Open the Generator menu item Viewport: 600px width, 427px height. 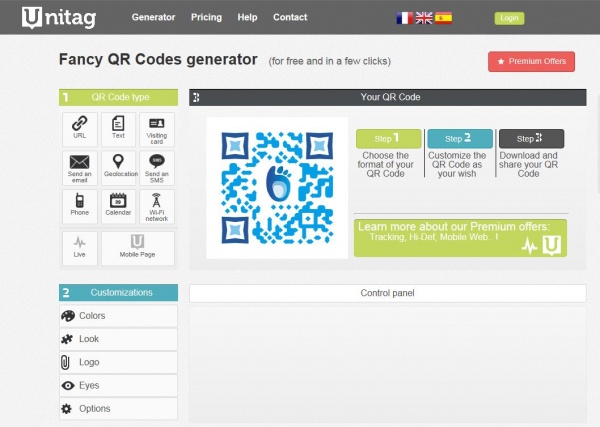[x=153, y=17]
